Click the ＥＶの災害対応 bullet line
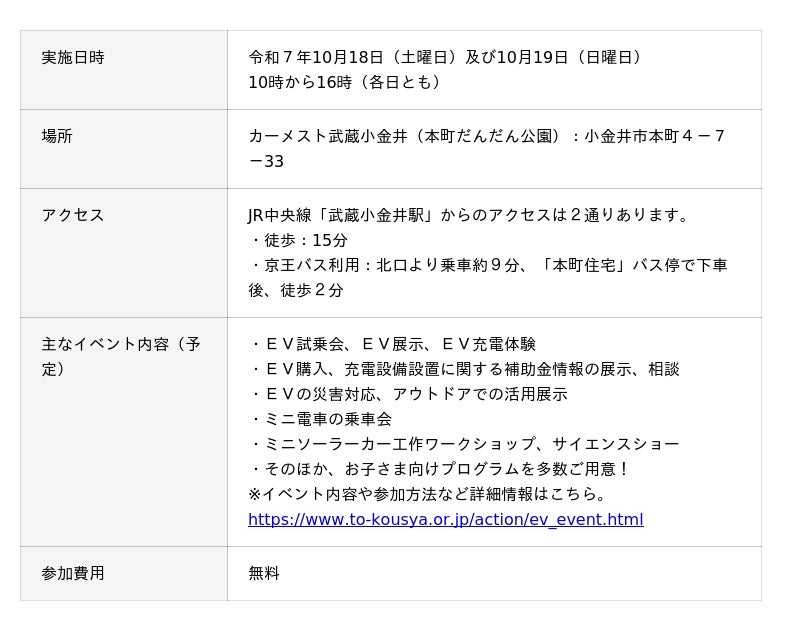 [x=408, y=394]
